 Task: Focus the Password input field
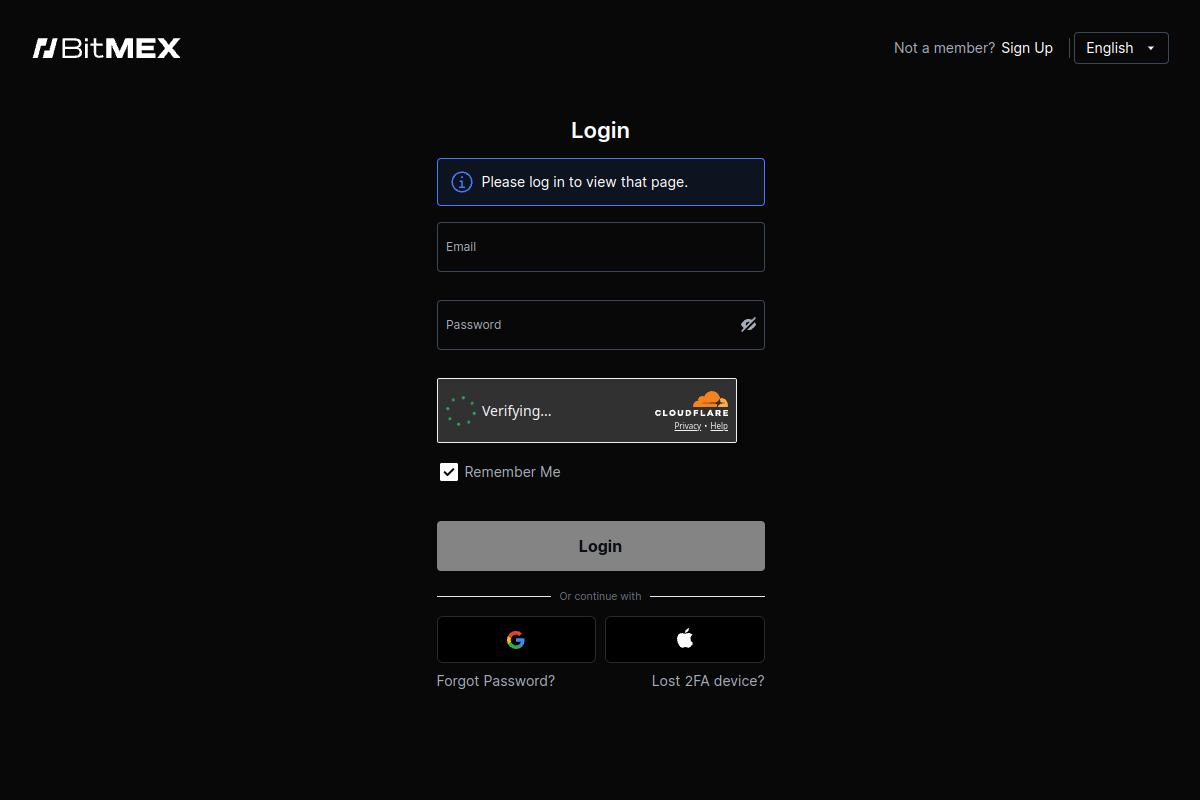601,325
